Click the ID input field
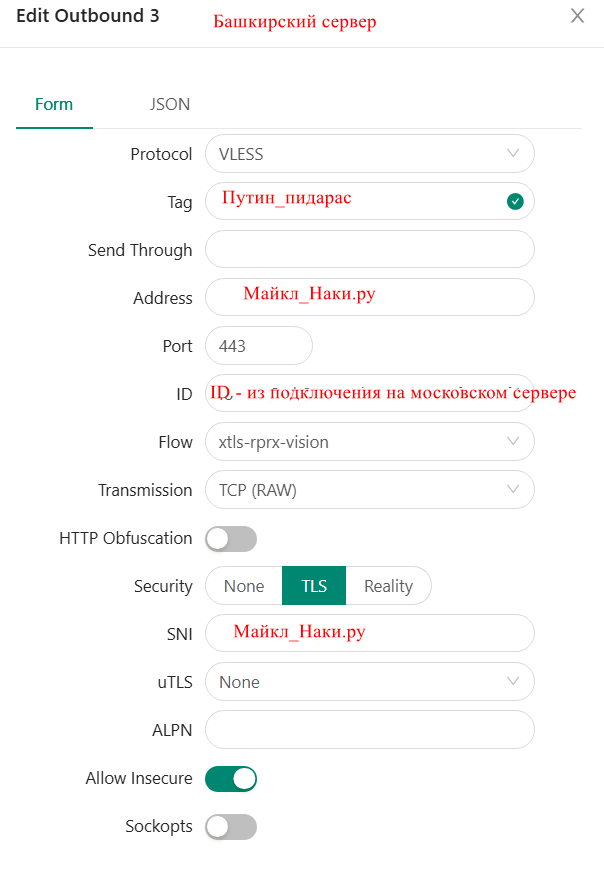 (x=370, y=394)
